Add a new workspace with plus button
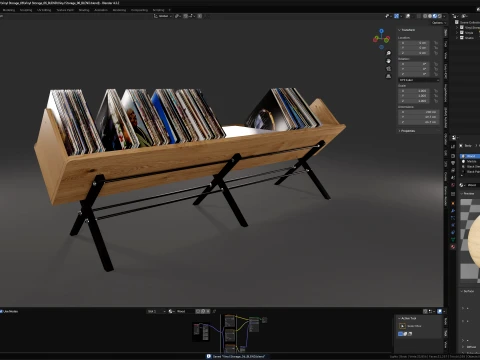This screenshot has width=480, height=360. pos(170,10)
